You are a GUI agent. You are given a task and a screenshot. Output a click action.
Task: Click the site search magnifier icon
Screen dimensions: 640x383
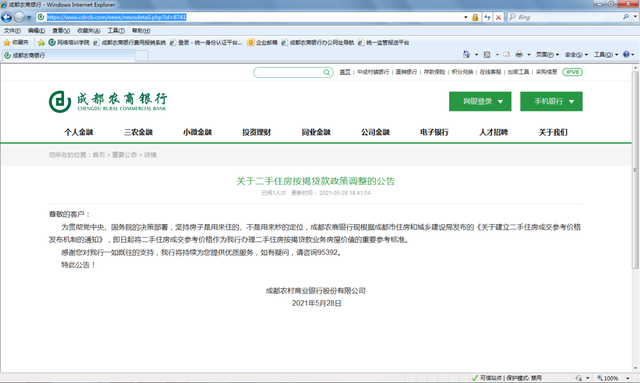click(x=327, y=72)
